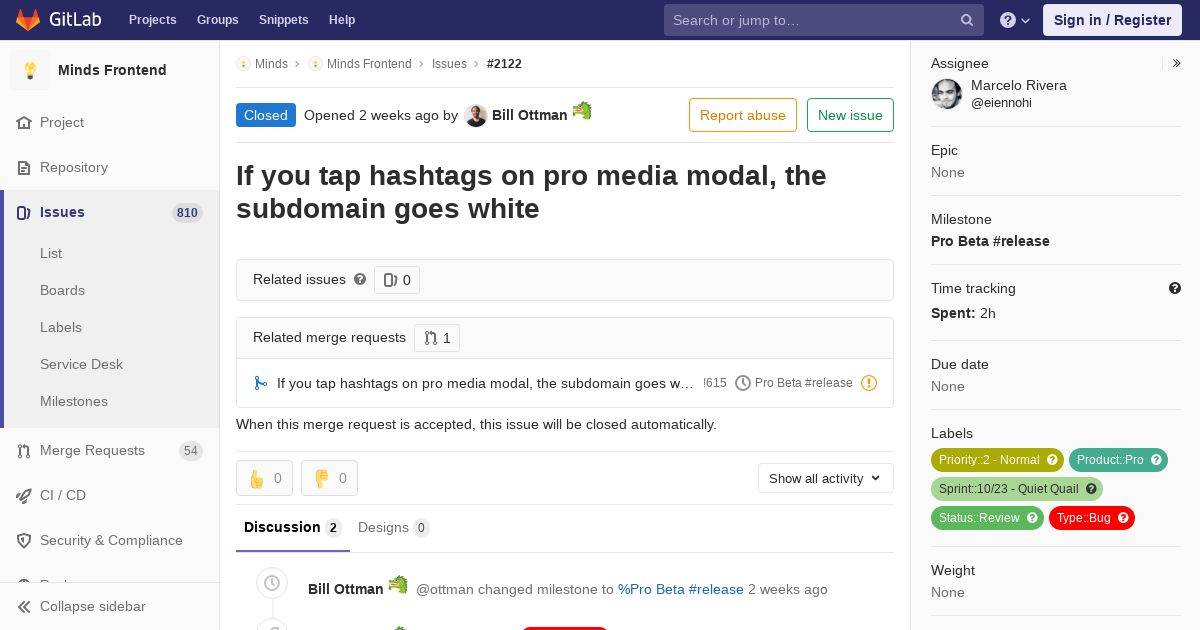Image resolution: width=1200 pixels, height=630 pixels.
Task: Click Time tracking help icon
Action: click(x=1175, y=288)
